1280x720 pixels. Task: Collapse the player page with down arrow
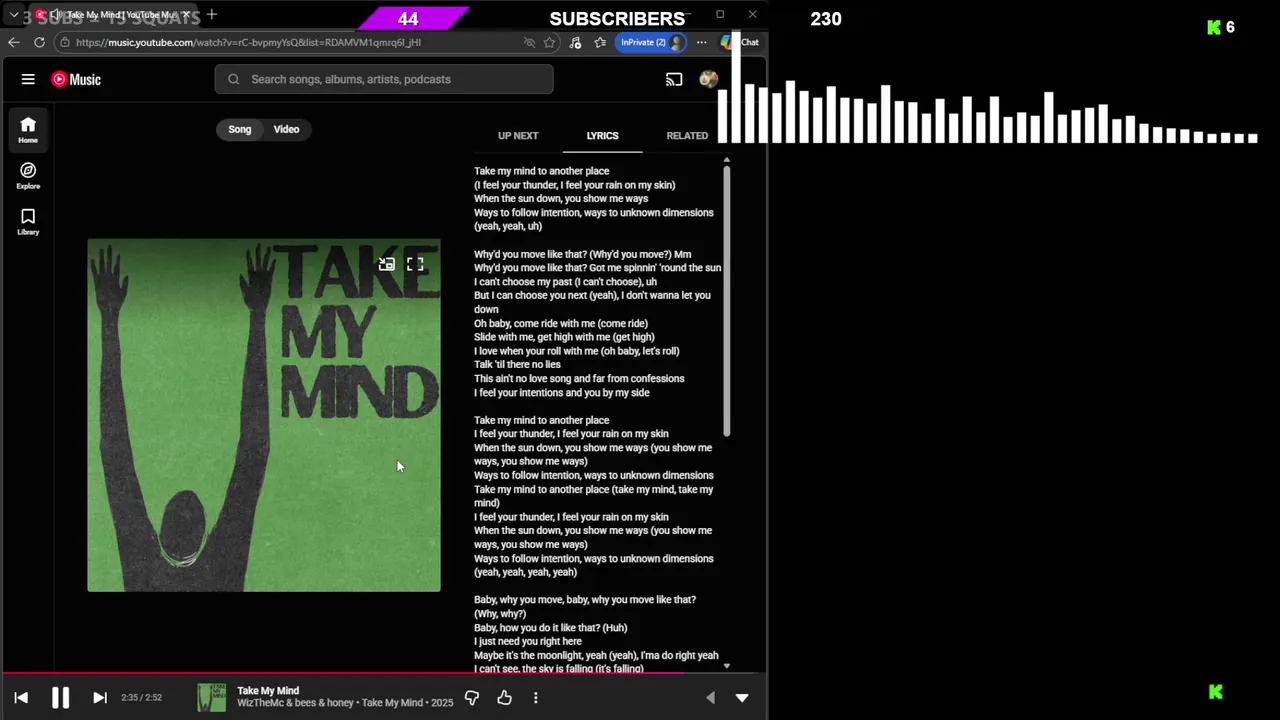742,698
